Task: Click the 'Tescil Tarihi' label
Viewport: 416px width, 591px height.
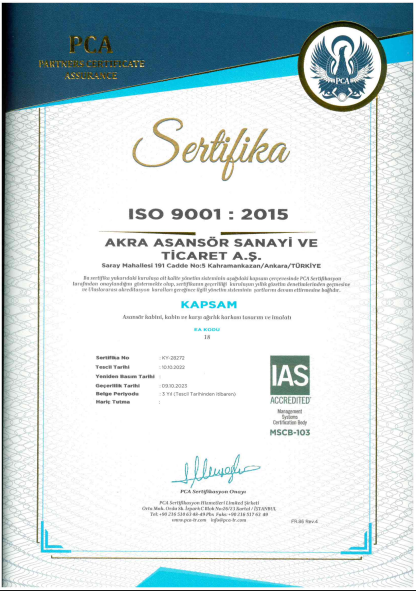Action: point(112,367)
